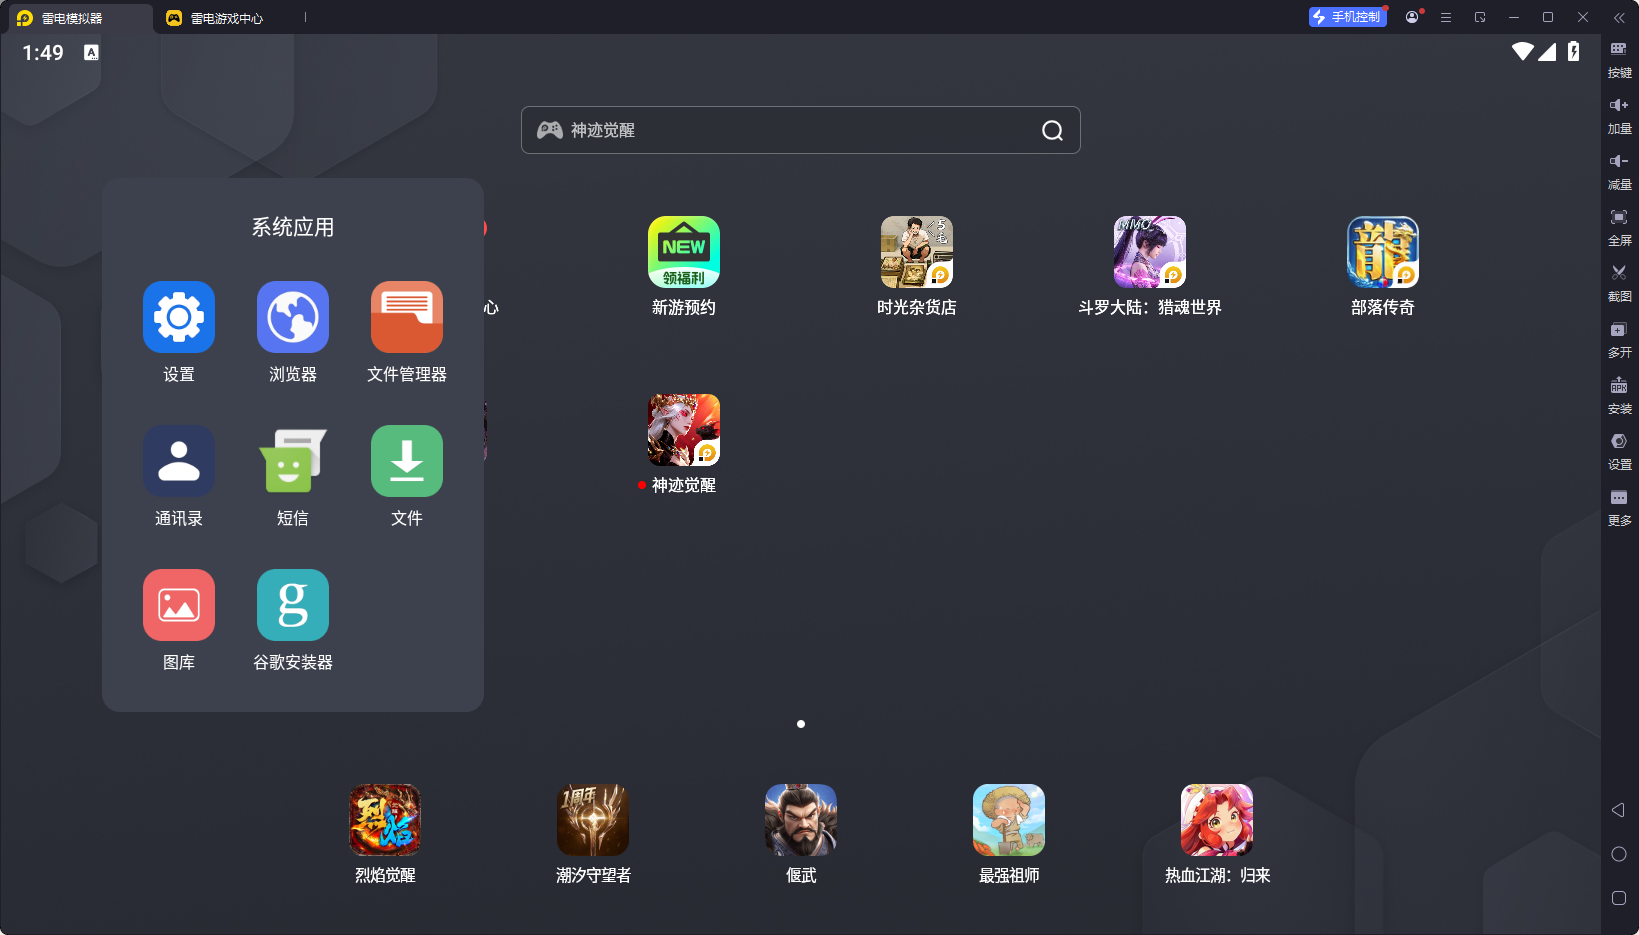The height and width of the screenshot is (935, 1639).
Task: Open the 新游预约 app
Action: pyautogui.click(x=684, y=252)
